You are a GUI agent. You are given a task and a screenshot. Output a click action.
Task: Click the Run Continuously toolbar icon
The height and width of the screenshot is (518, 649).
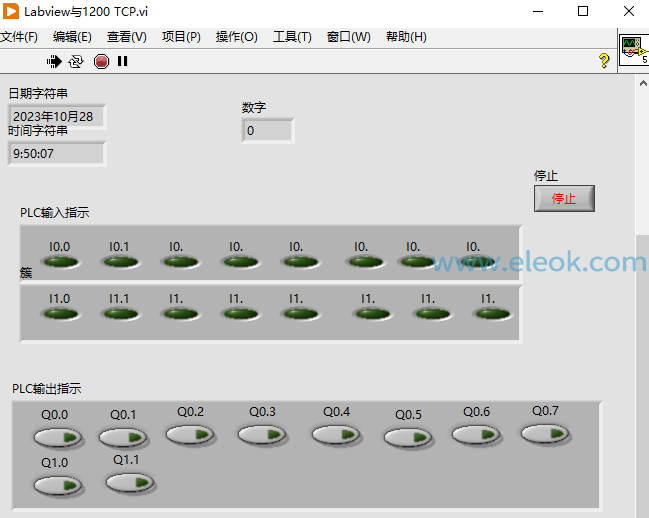point(76,62)
